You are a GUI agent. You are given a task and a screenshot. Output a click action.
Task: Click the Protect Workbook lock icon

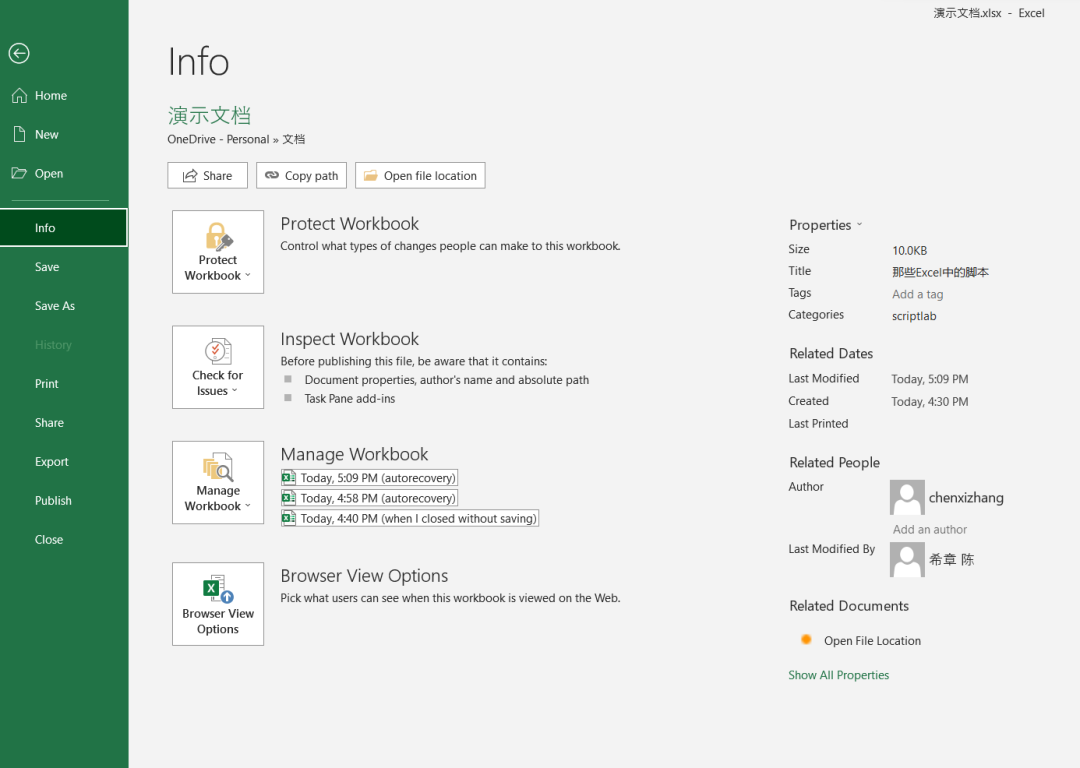coord(218,237)
